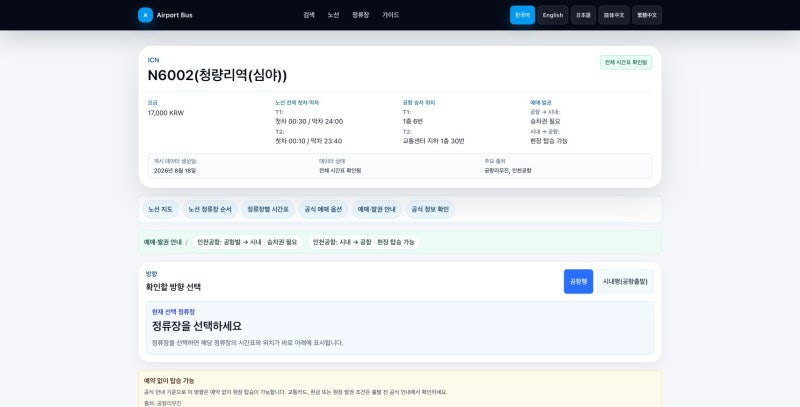Open the Airport Bus home link text

(174, 15)
